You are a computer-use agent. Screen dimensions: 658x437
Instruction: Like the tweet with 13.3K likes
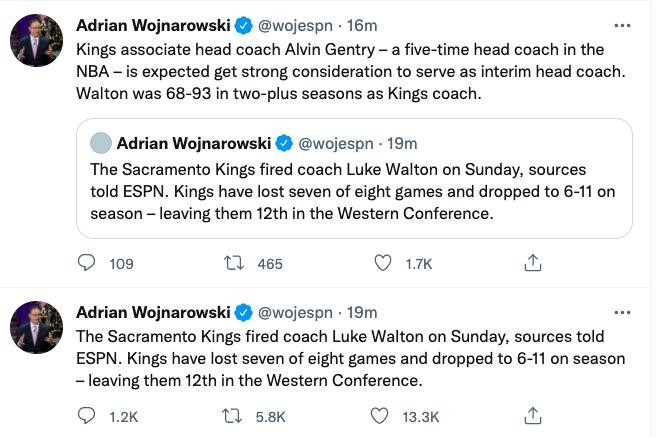(382, 415)
